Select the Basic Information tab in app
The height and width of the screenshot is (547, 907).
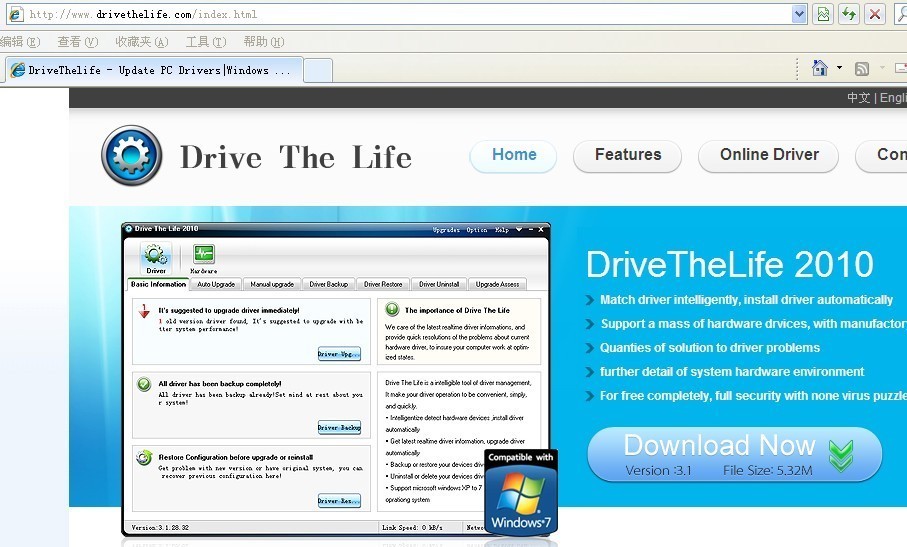(x=158, y=284)
